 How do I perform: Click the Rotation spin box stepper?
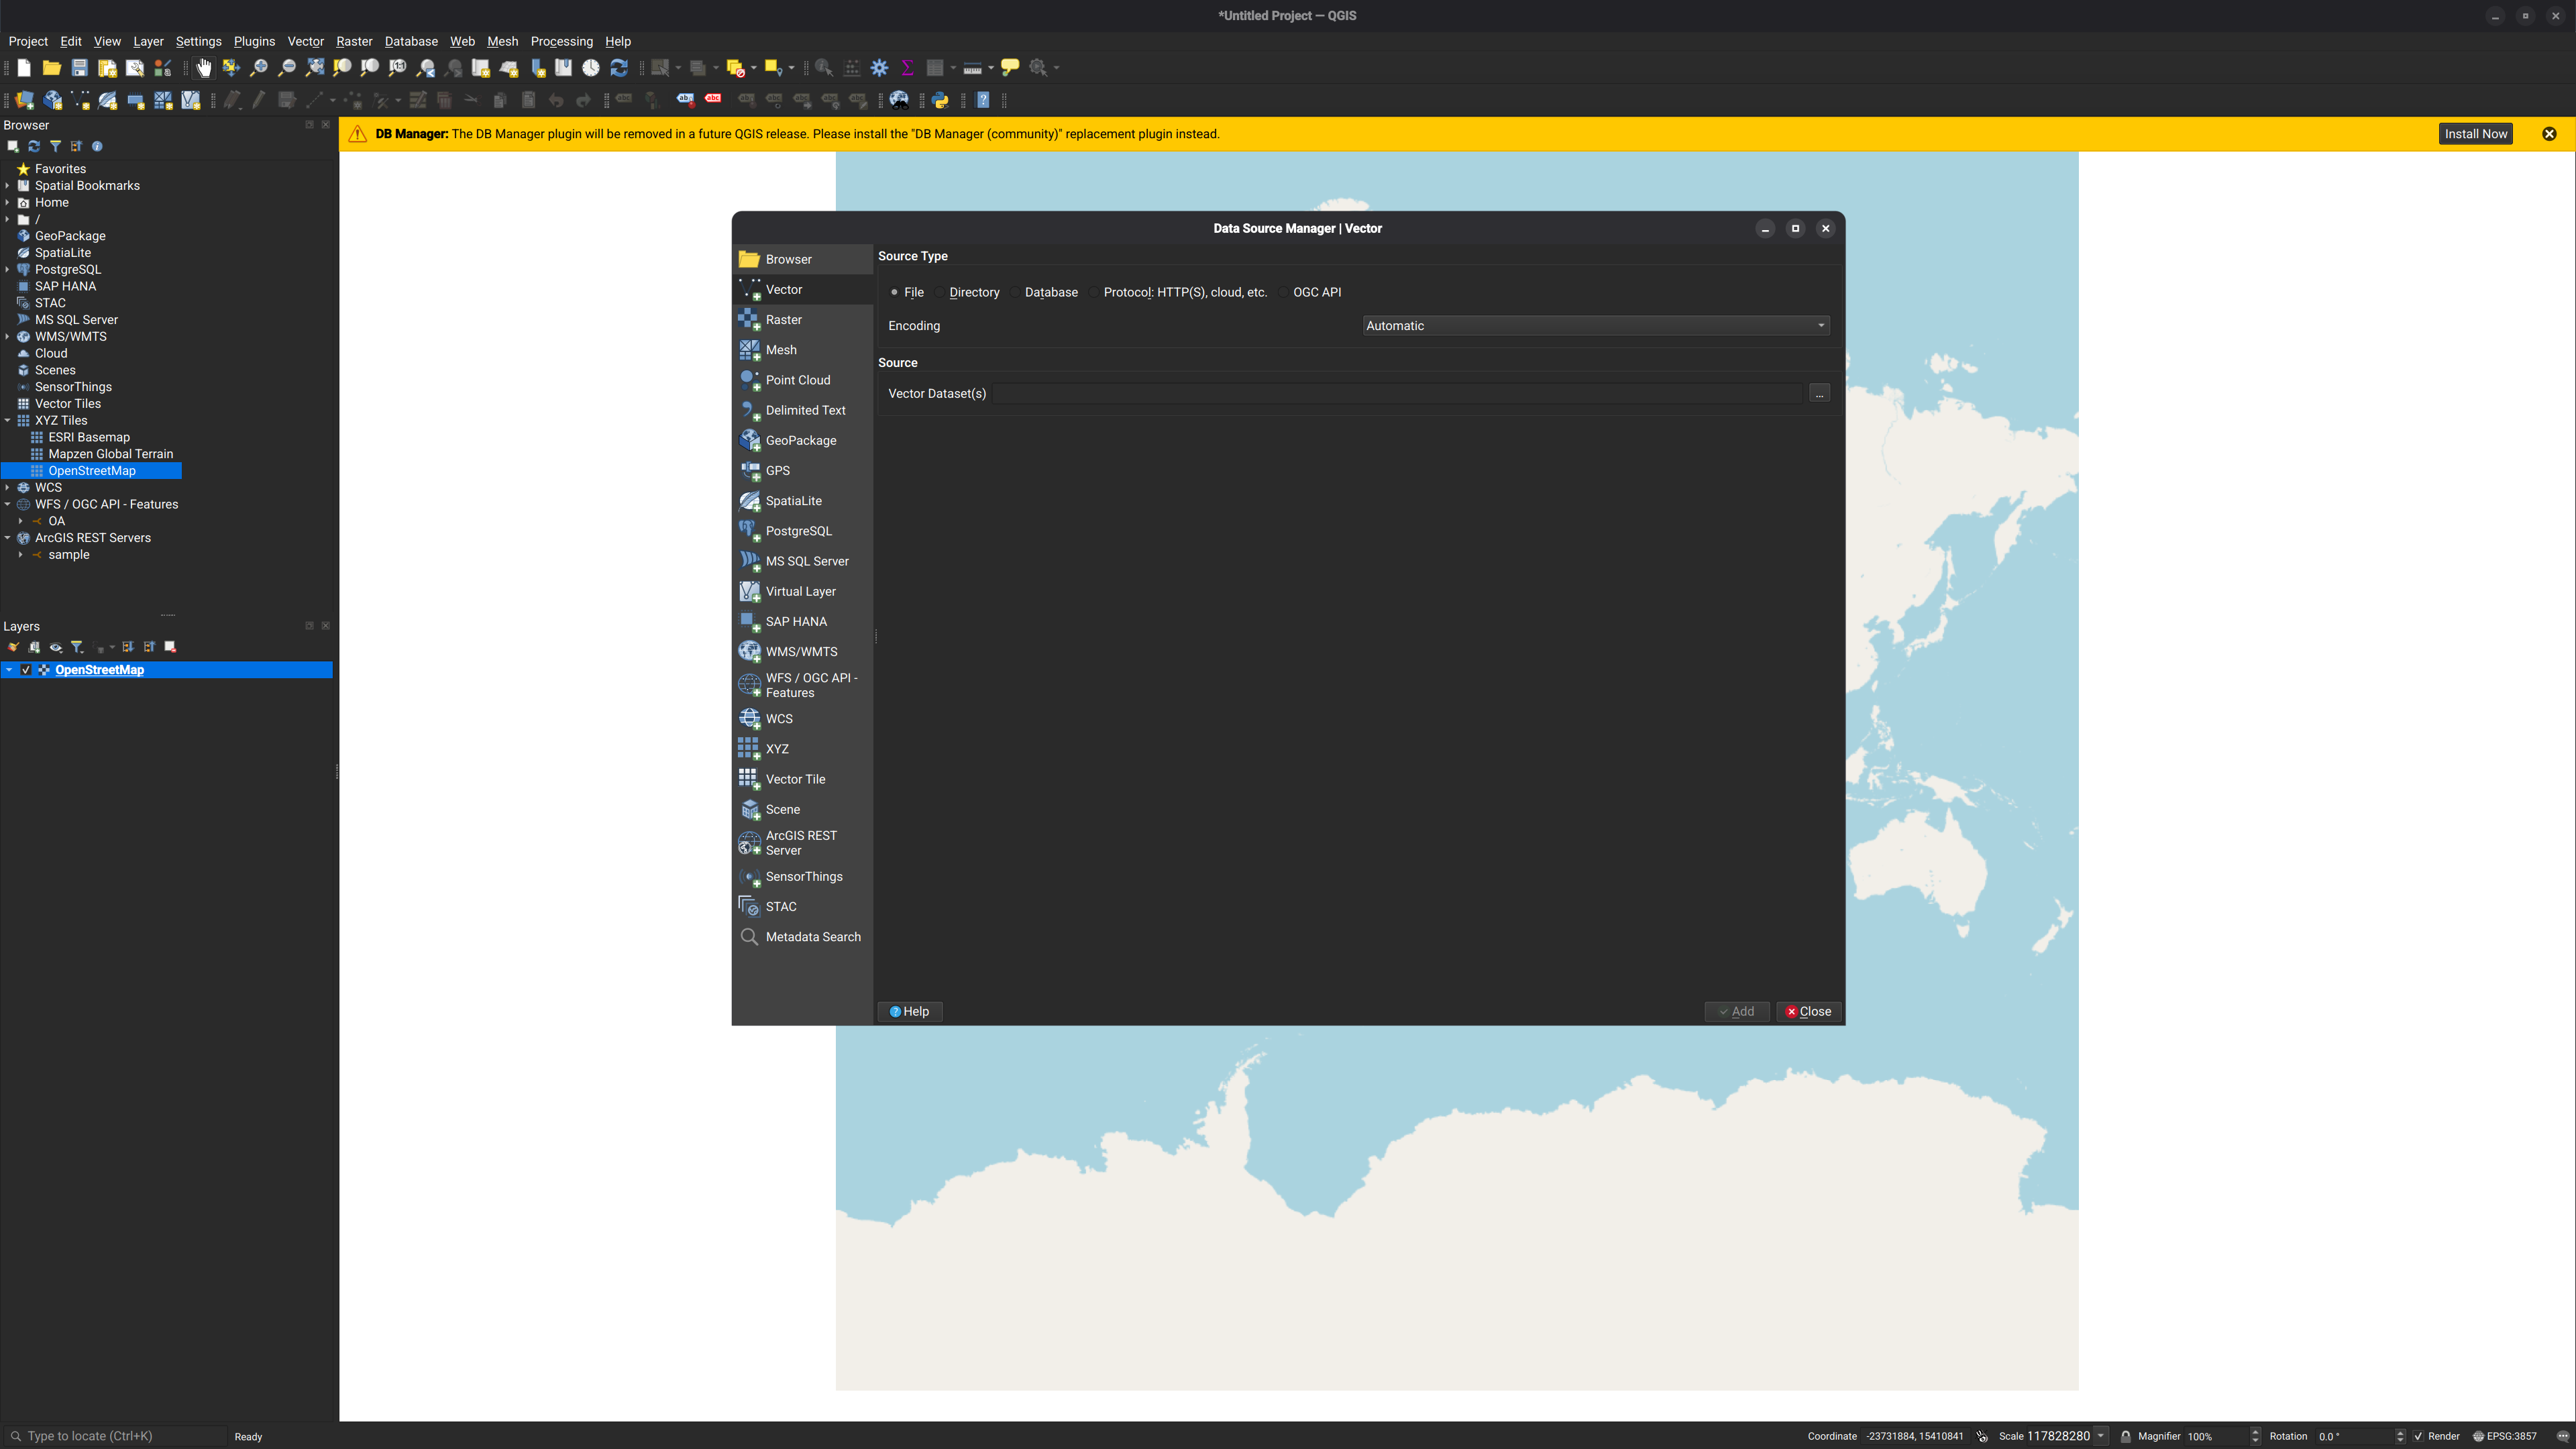2400,1436
